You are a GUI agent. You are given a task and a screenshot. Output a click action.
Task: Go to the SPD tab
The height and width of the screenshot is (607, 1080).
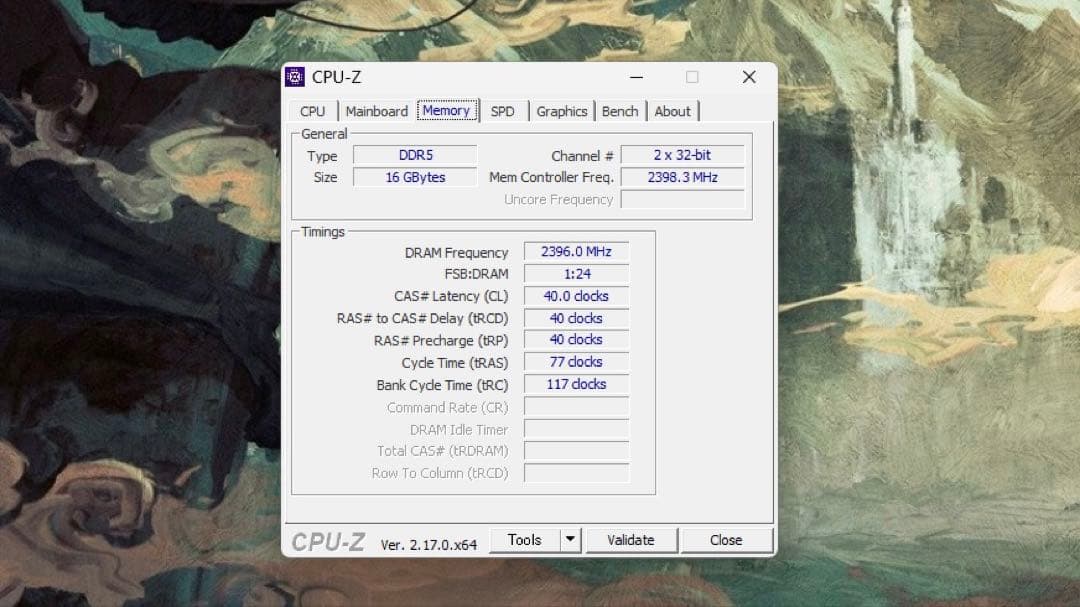(x=503, y=111)
